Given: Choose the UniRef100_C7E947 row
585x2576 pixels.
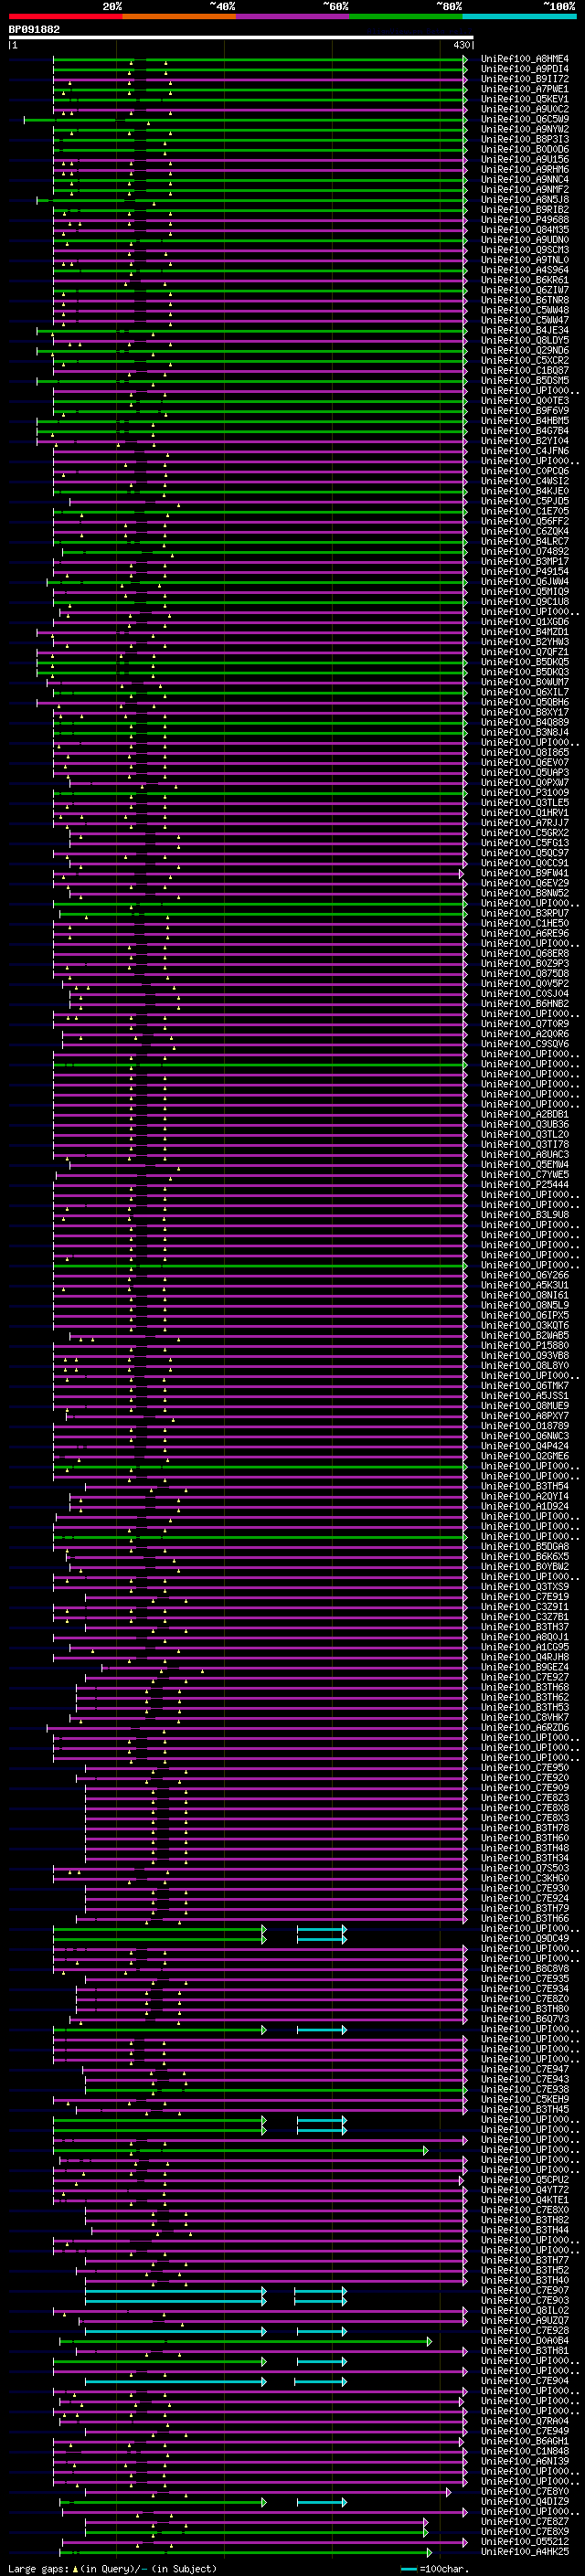Looking at the screenshot, I should [525, 2069].
